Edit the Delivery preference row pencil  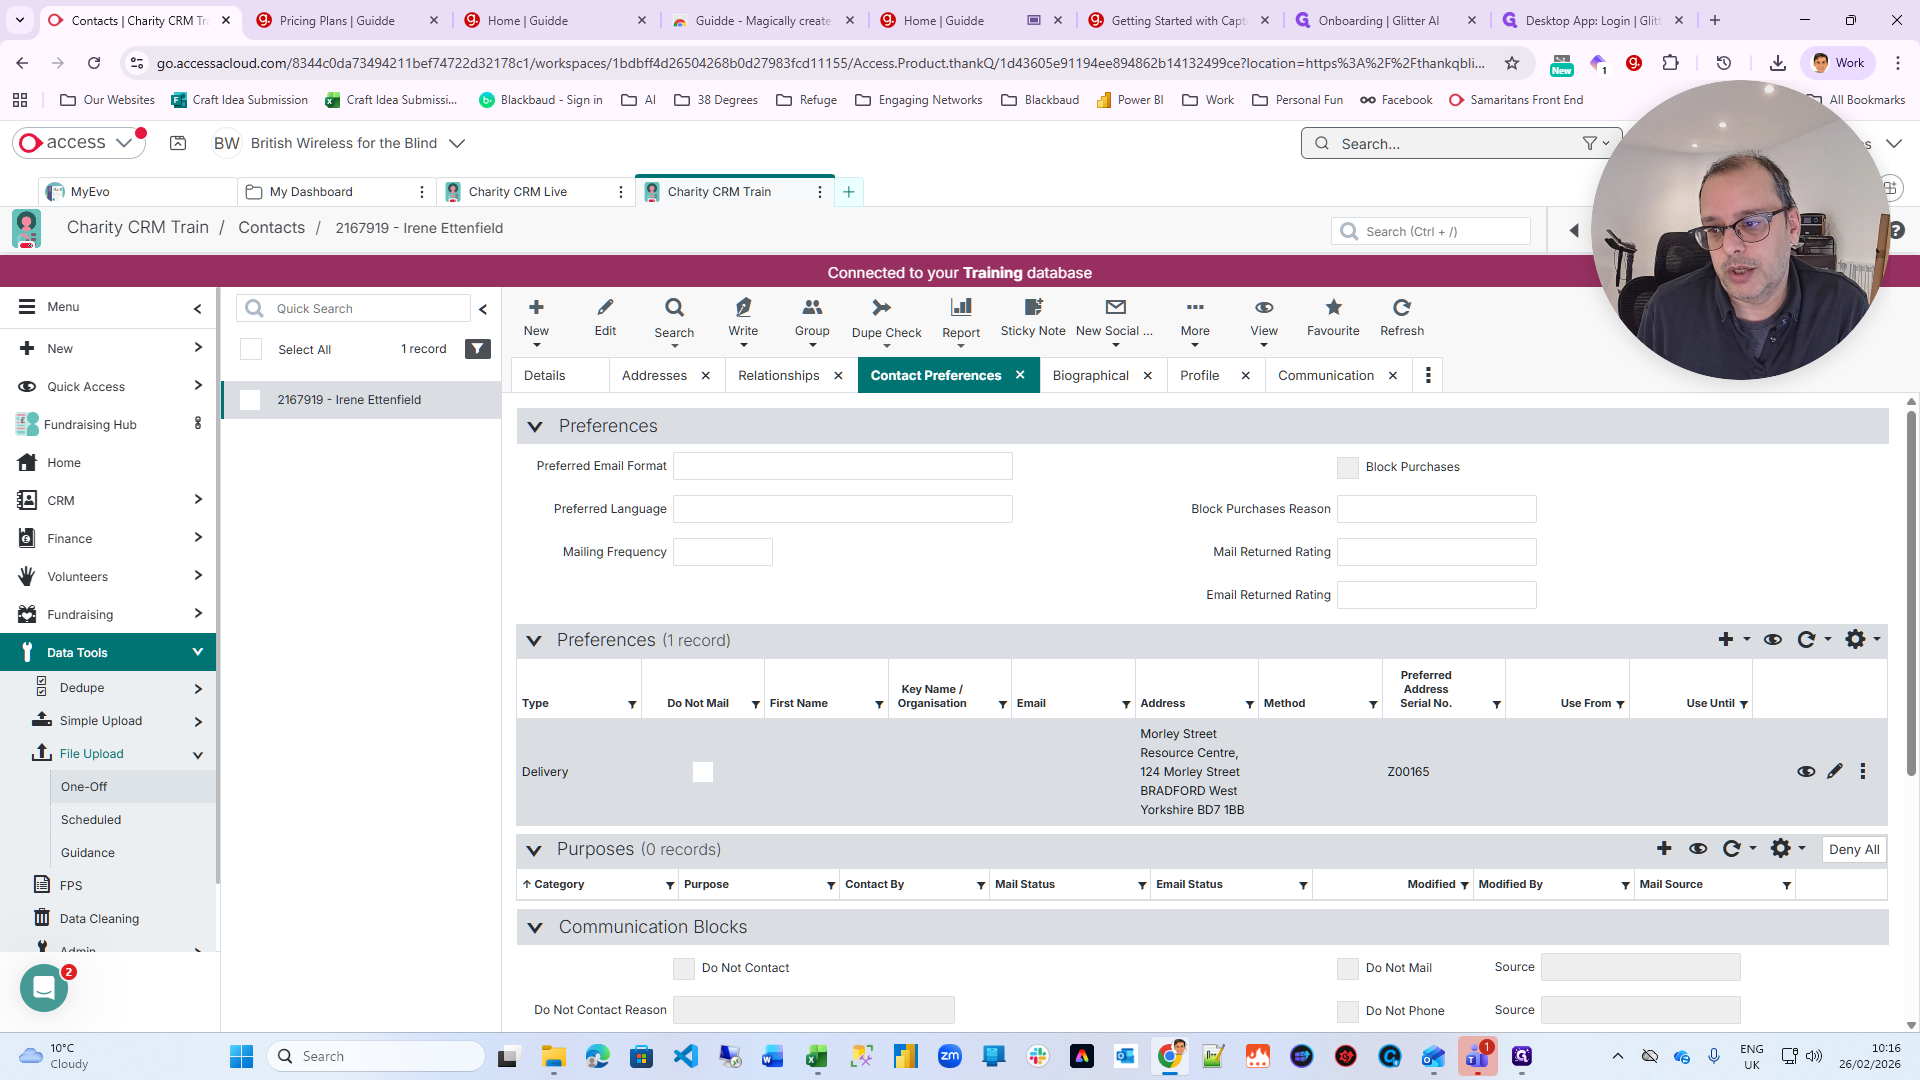coord(1834,771)
